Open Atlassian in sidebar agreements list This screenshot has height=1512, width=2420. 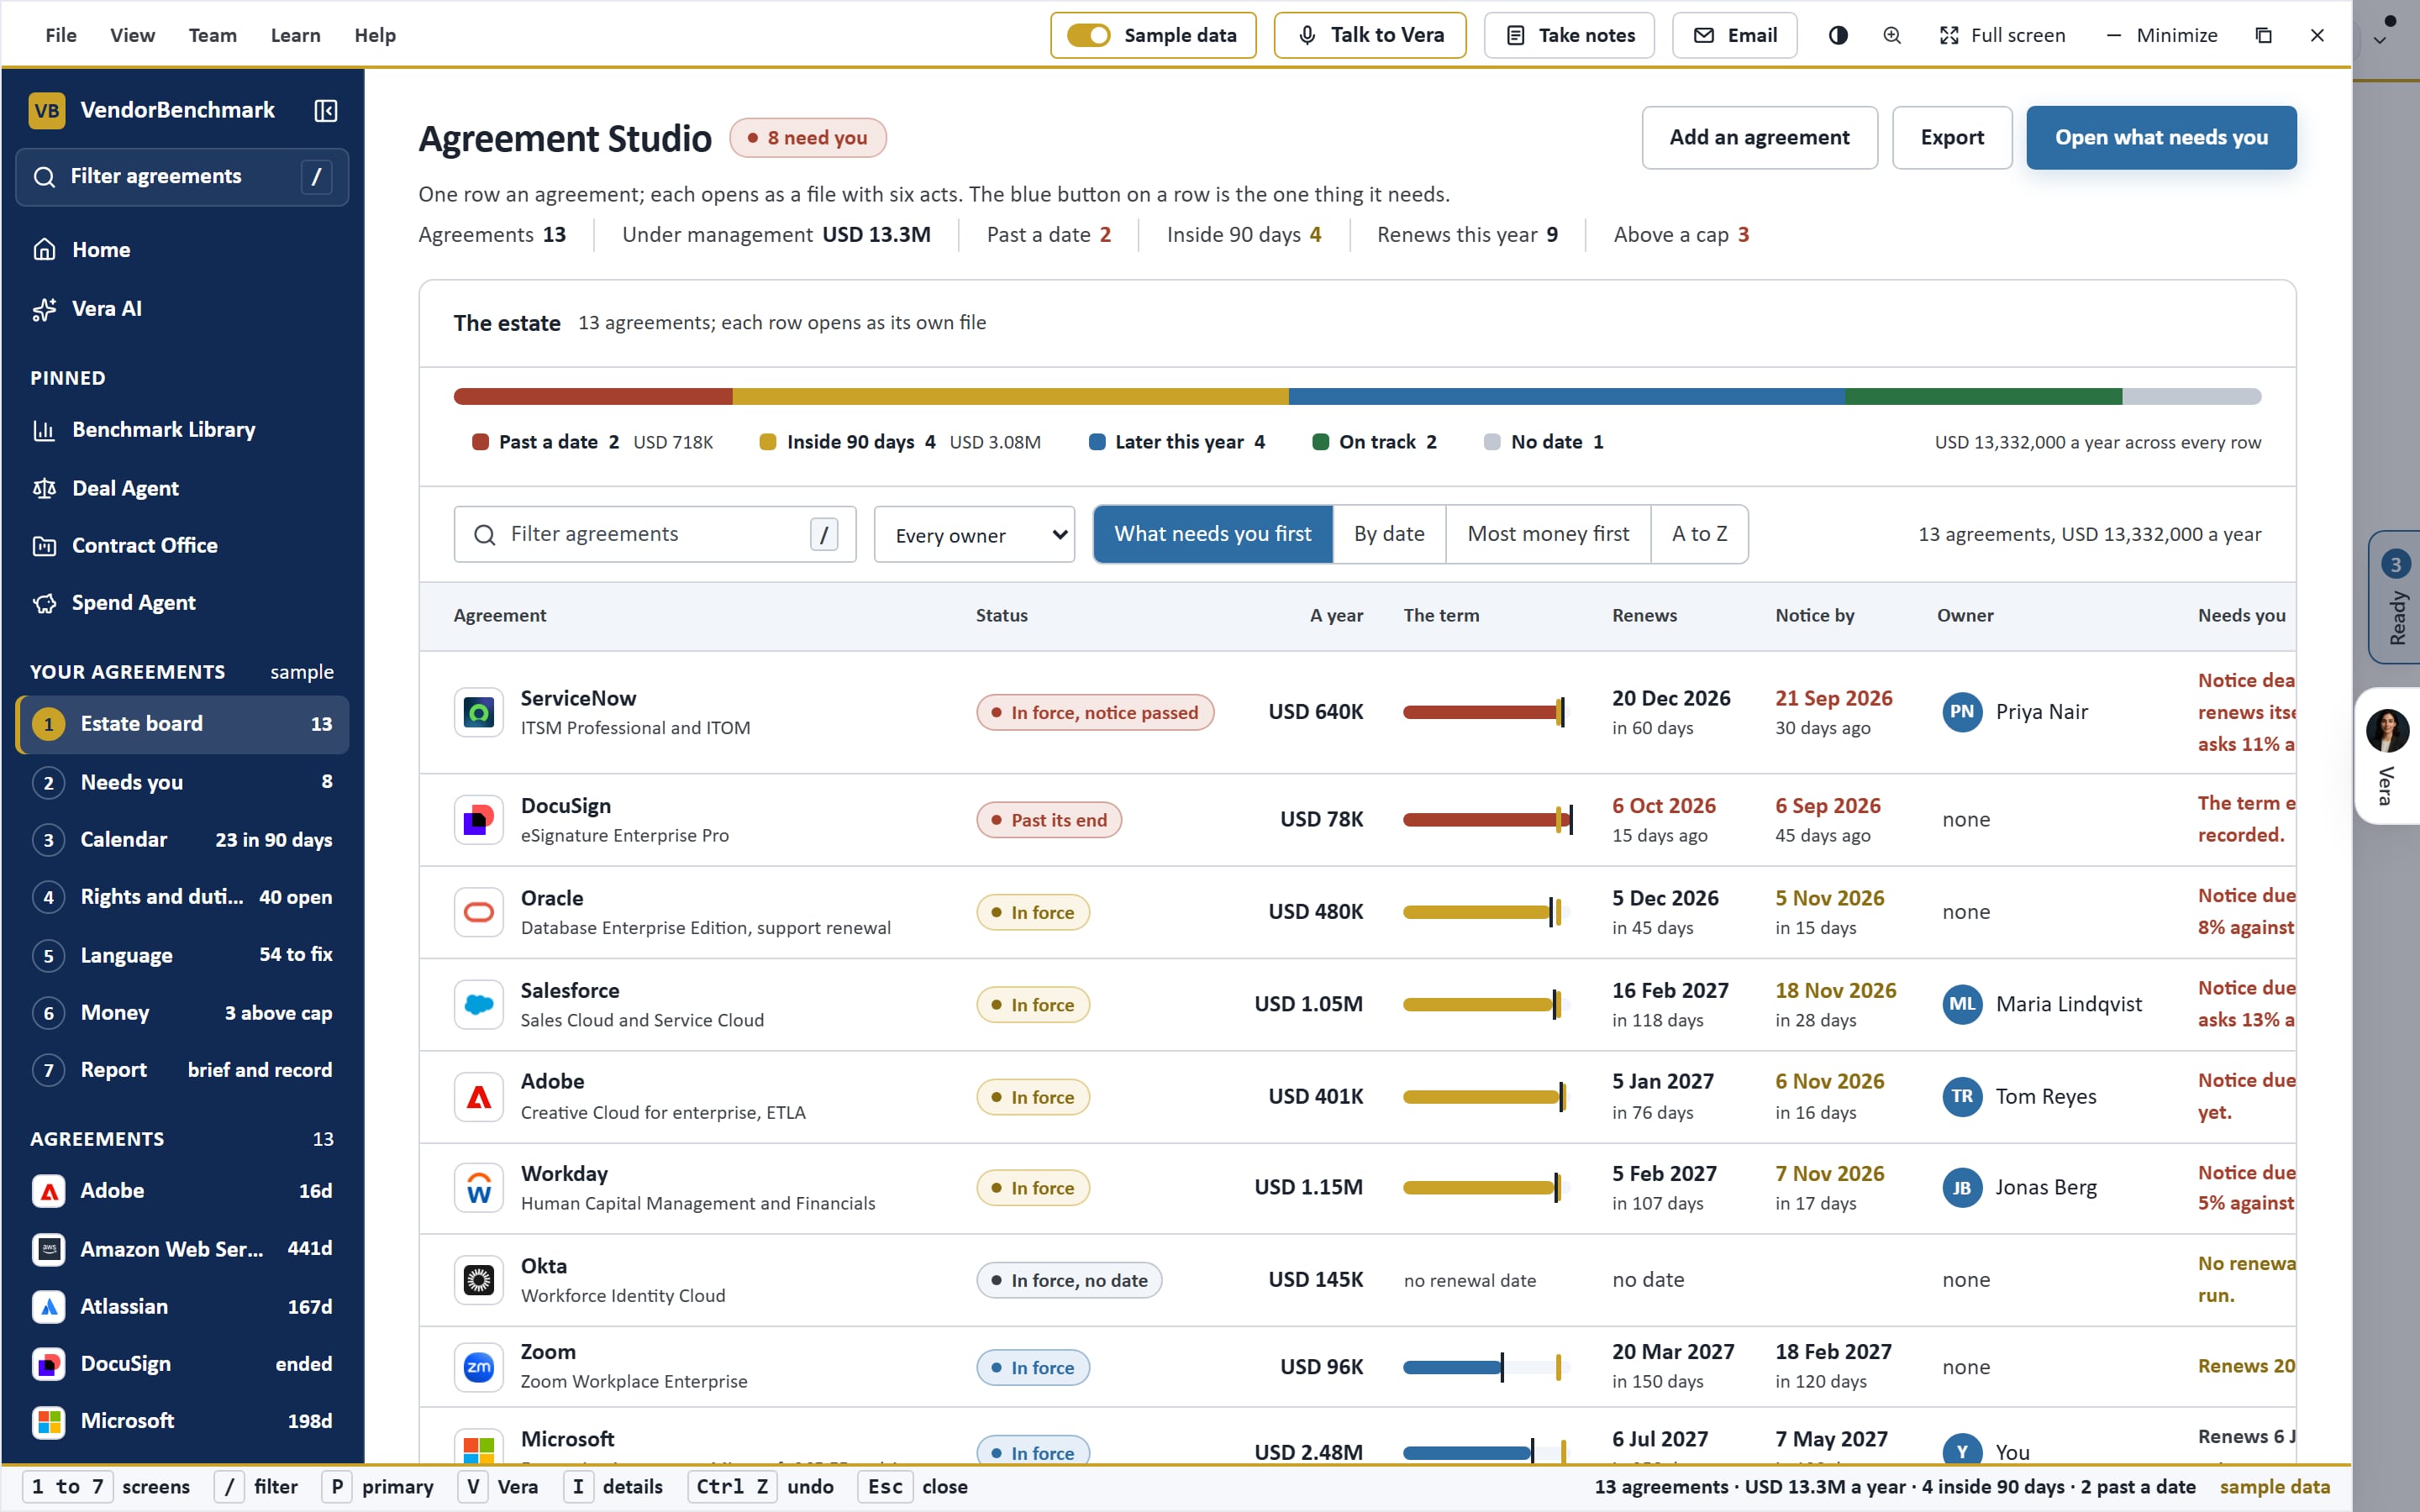pos(182,1307)
